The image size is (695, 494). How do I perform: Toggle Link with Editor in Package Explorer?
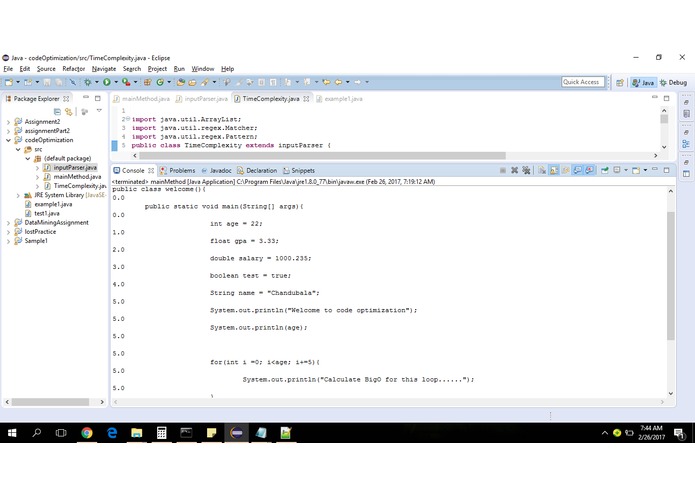[68, 112]
